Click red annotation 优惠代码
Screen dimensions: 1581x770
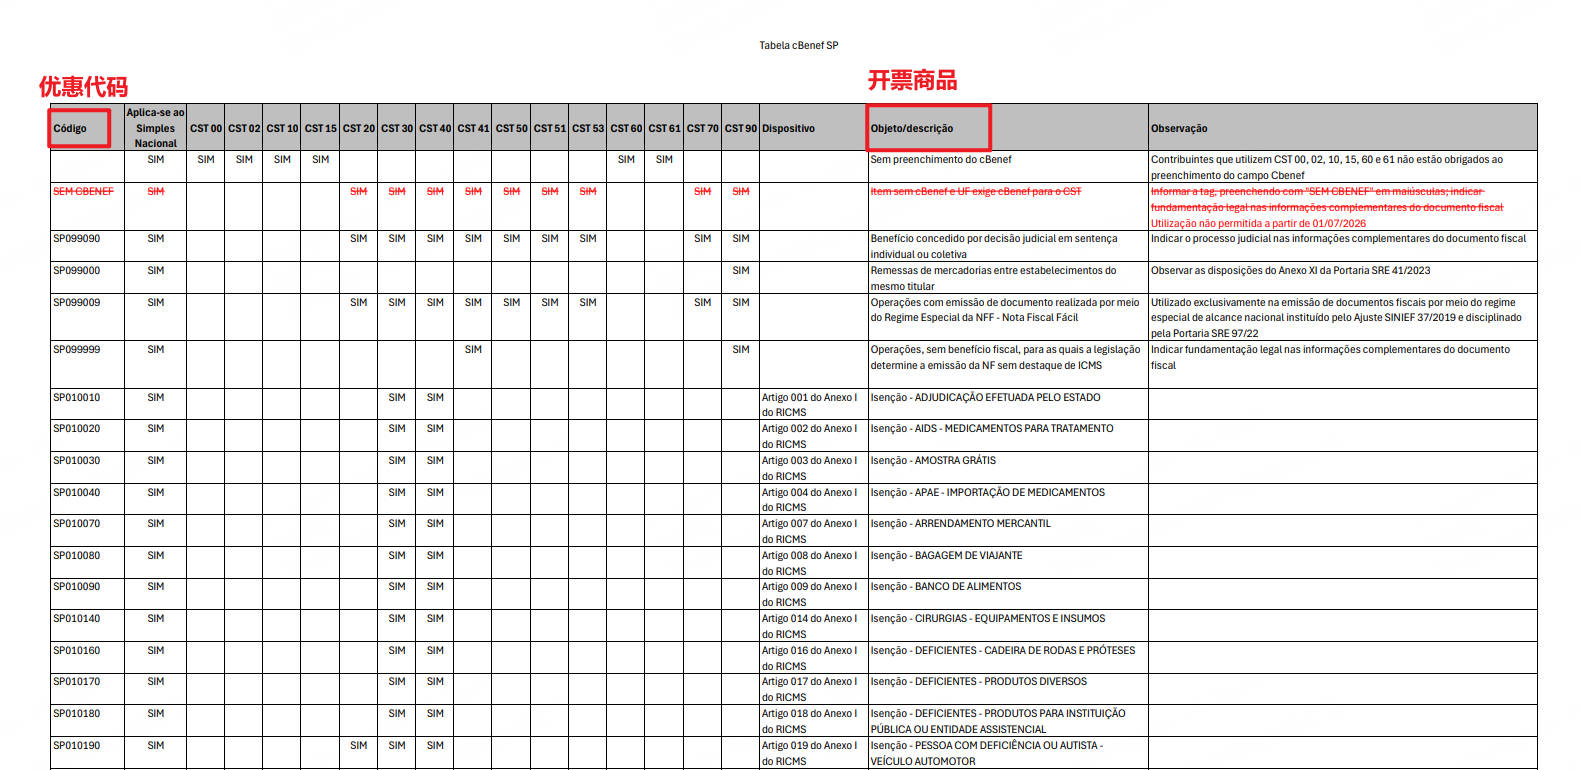click(83, 87)
